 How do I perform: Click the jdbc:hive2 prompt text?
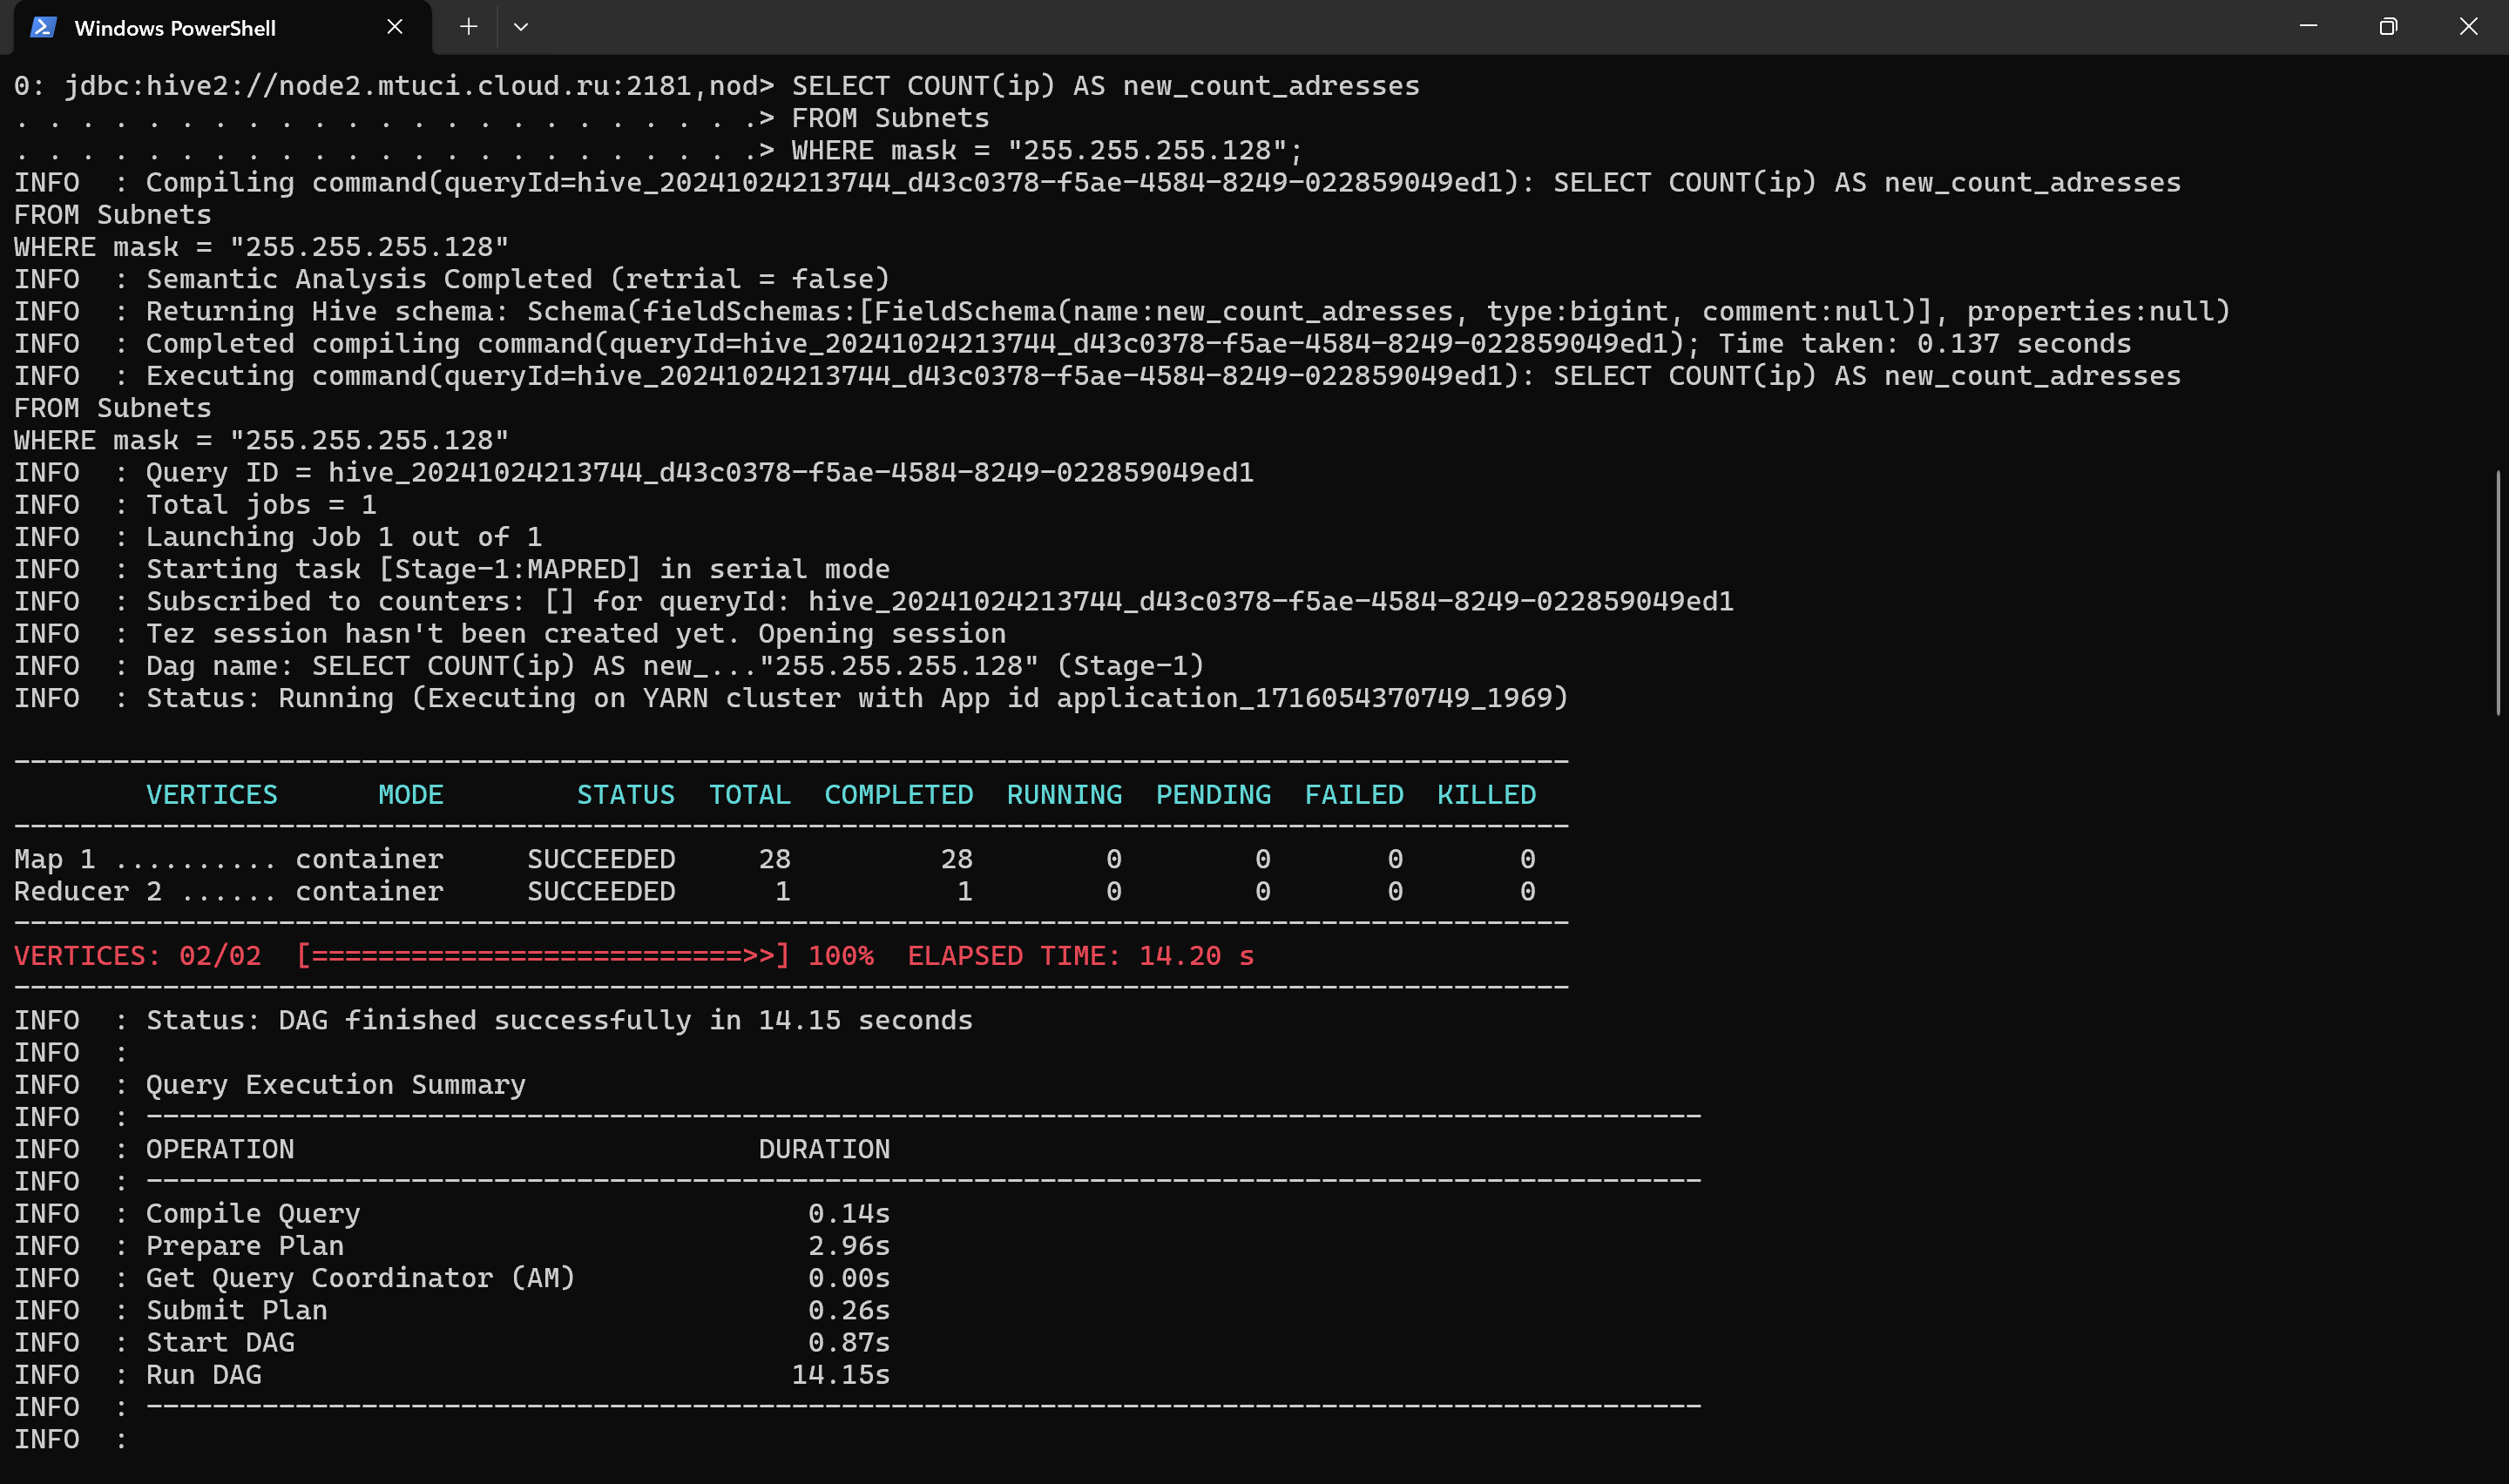(394, 86)
